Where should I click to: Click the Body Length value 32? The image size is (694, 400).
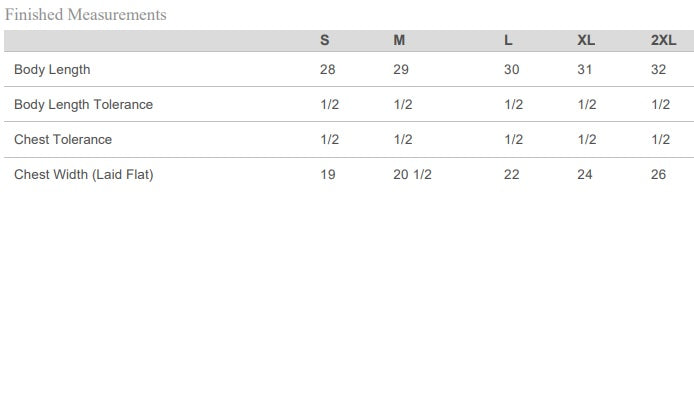658,70
